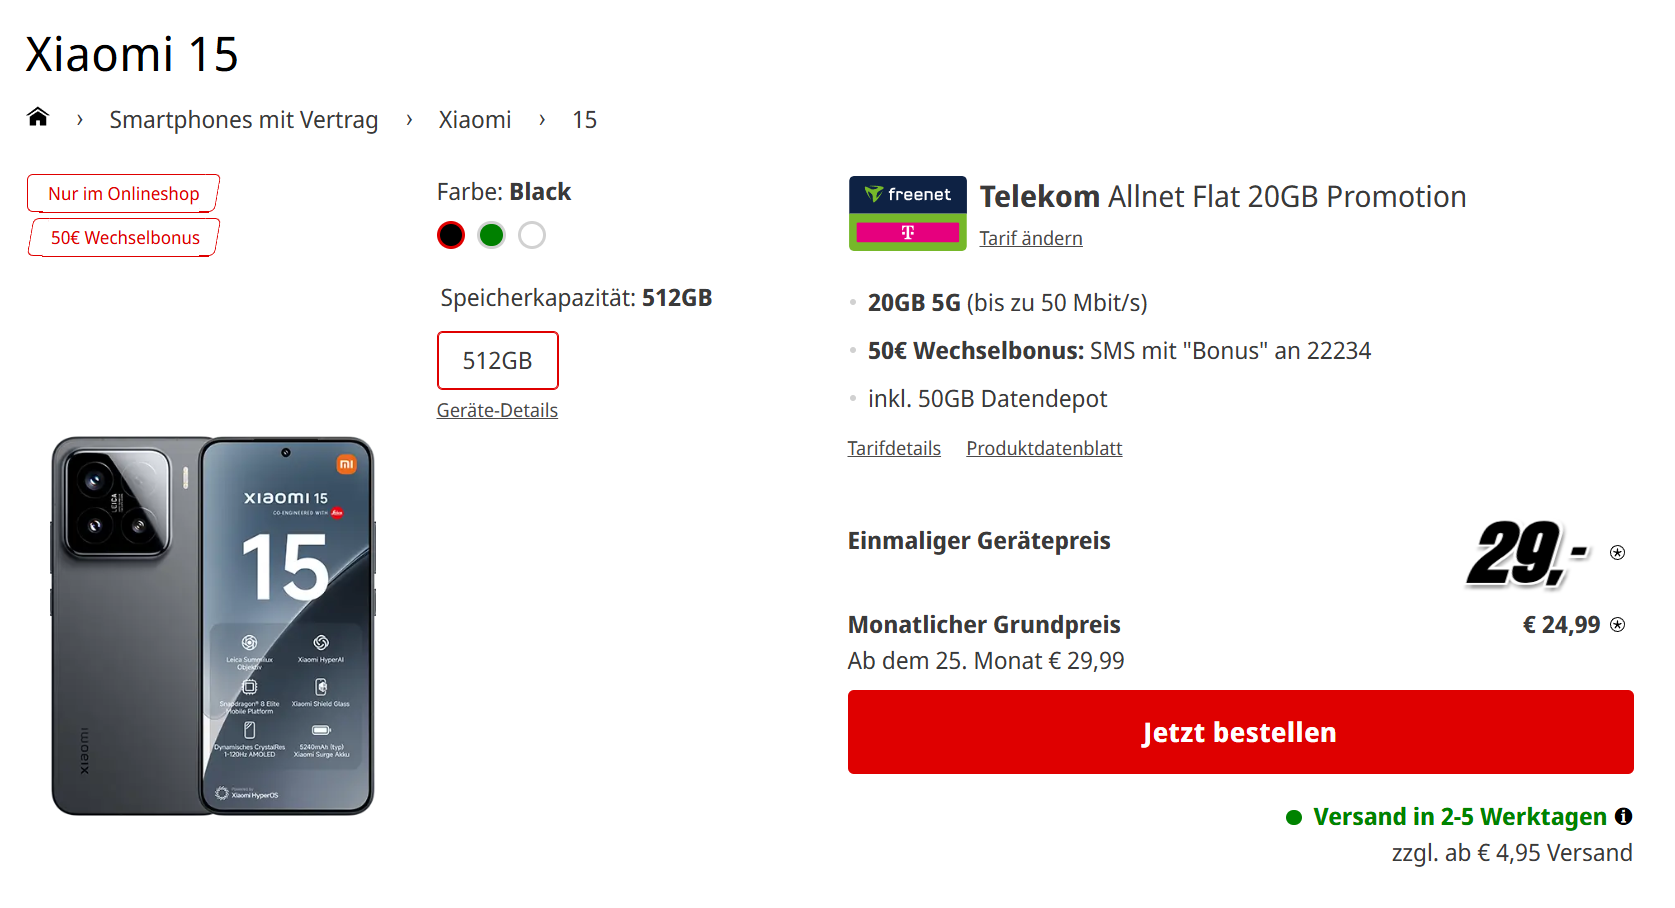Open the Tarif ändern link
Image resolution: width=1675 pixels, height=908 pixels.
(x=1031, y=238)
